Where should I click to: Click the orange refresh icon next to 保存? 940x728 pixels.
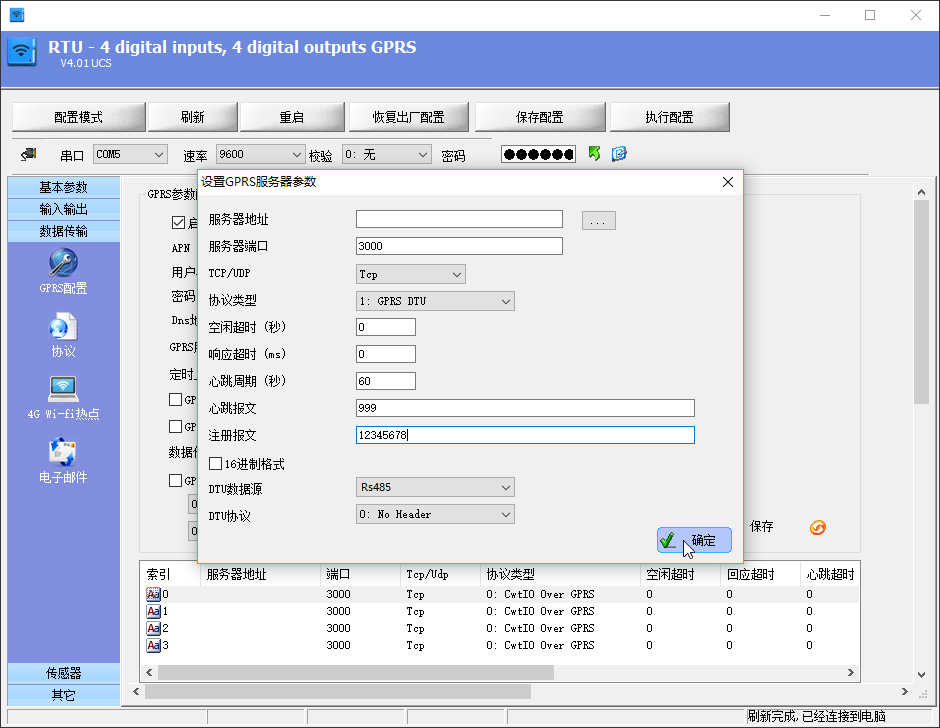[818, 527]
